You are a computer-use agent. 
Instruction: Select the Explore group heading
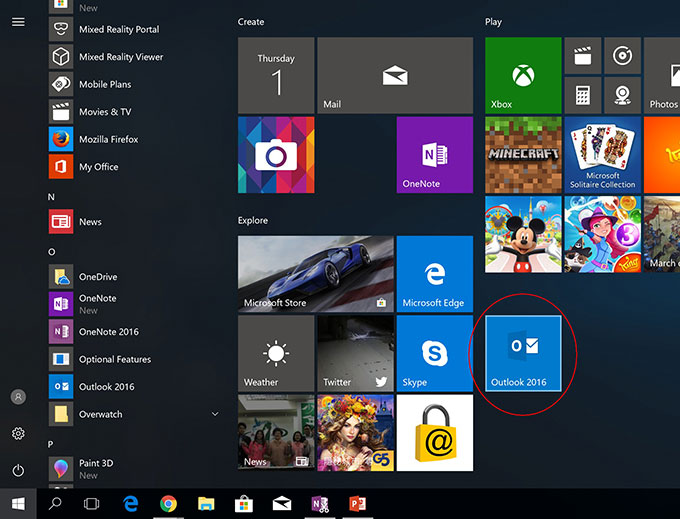(253, 221)
